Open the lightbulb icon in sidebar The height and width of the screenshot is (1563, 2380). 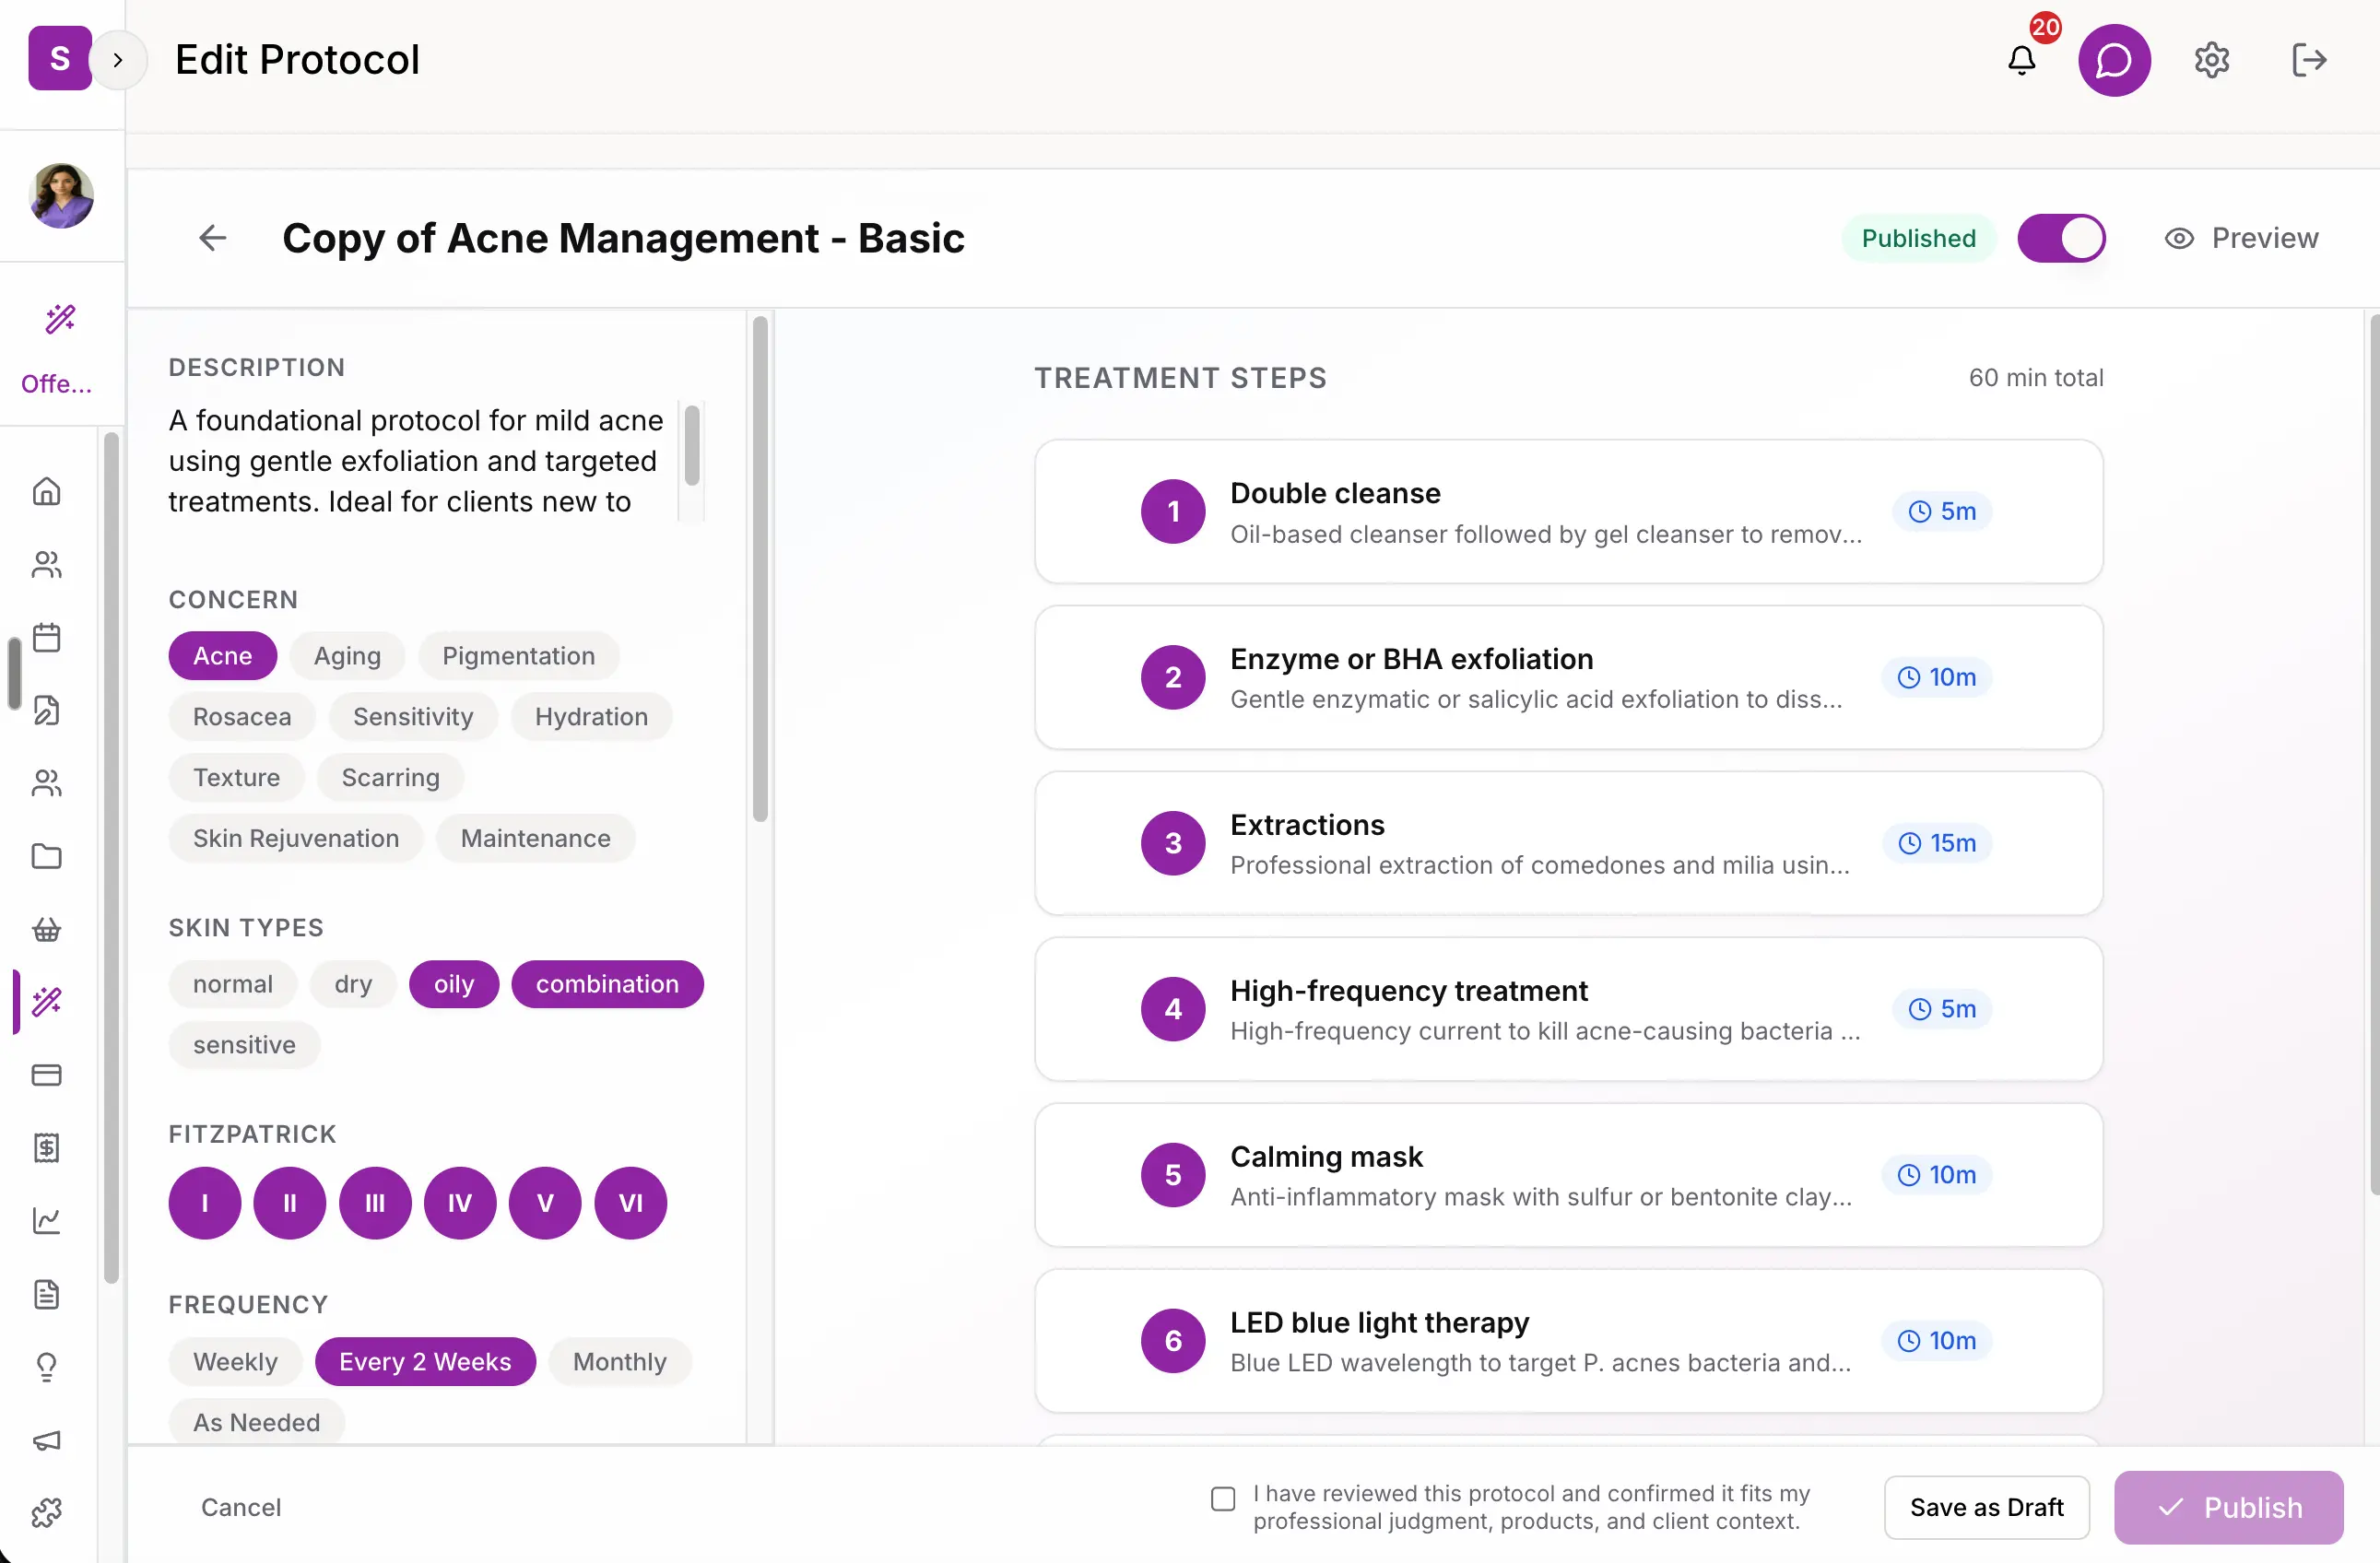[x=47, y=1367]
